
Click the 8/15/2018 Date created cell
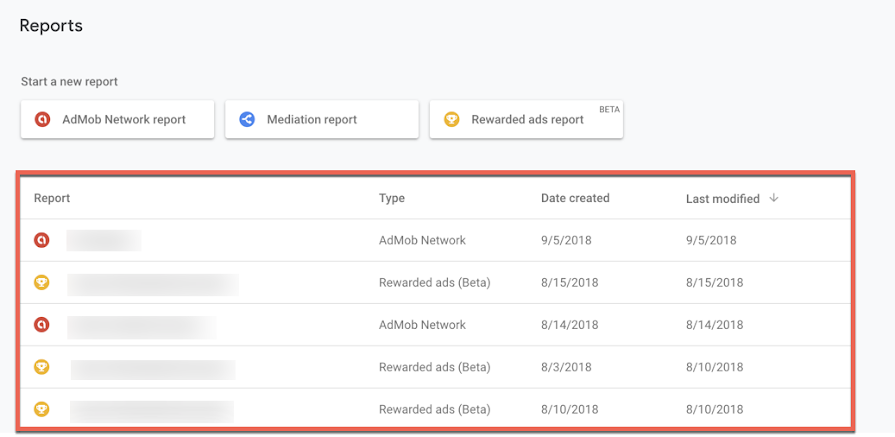[570, 282]
